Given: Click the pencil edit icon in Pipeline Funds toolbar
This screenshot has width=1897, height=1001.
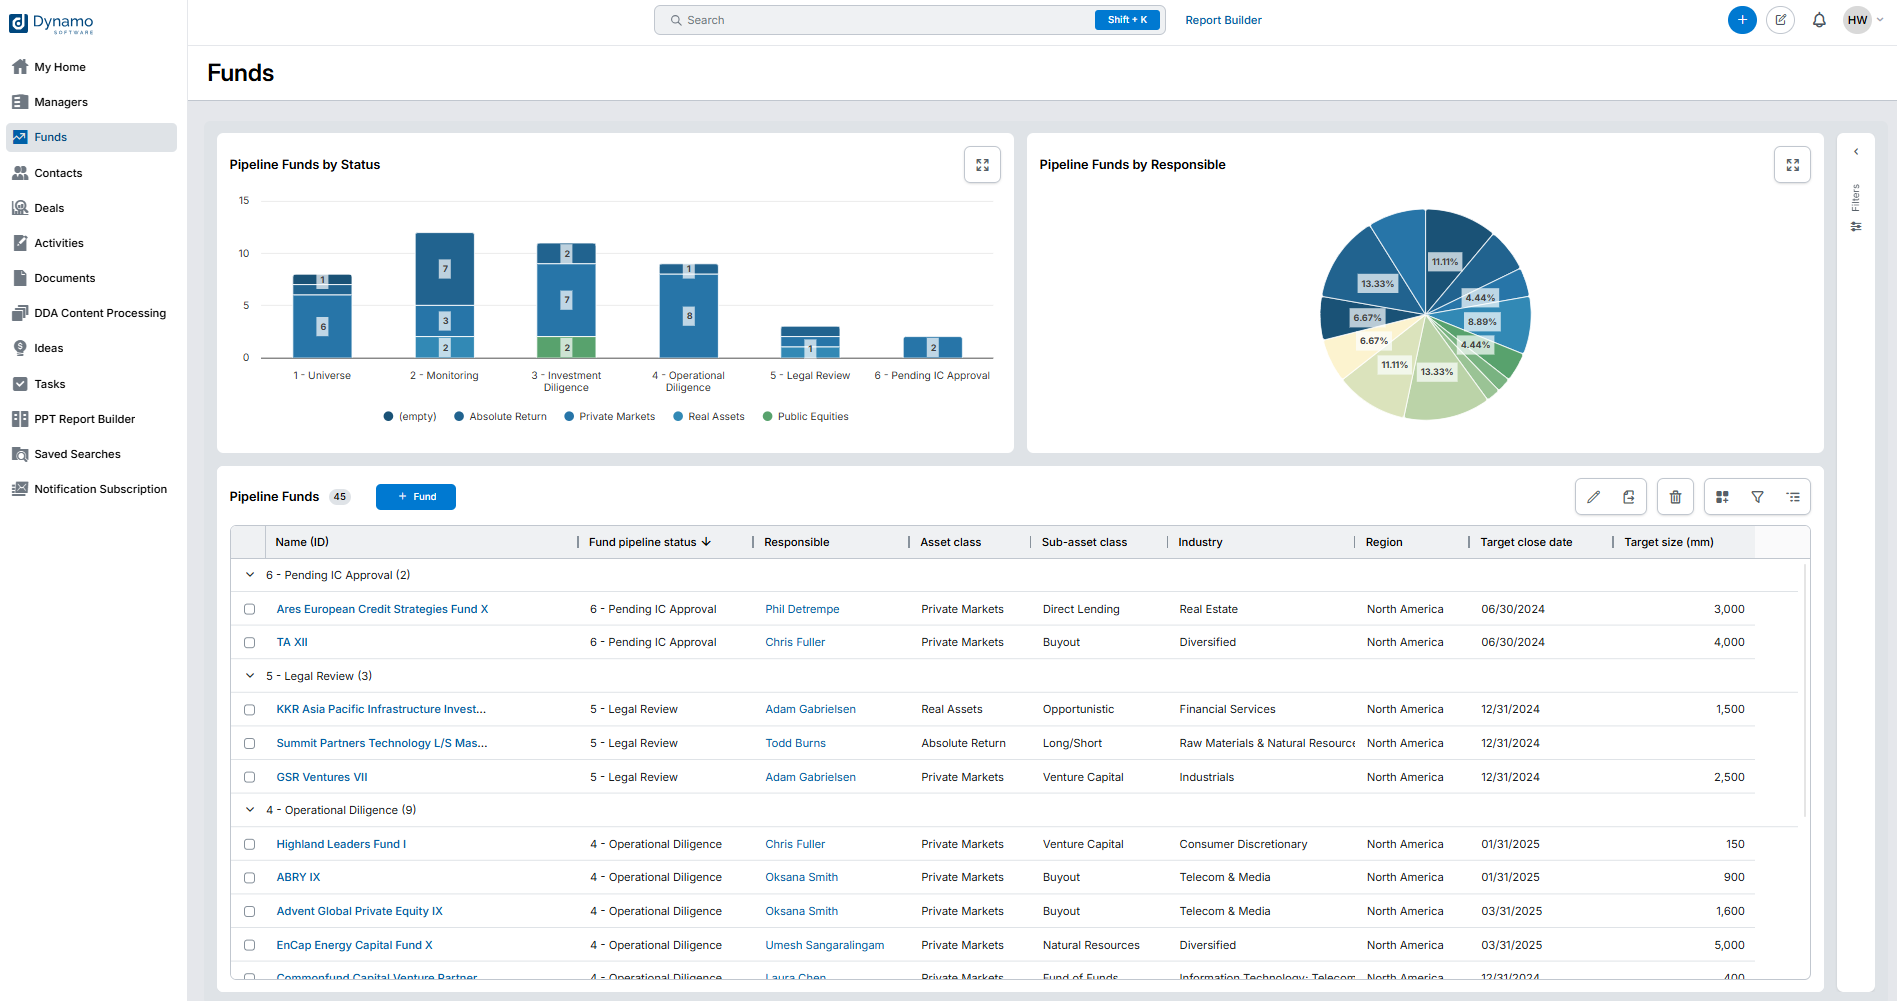Looking at the screenshot, I should tap(1593, 497).
